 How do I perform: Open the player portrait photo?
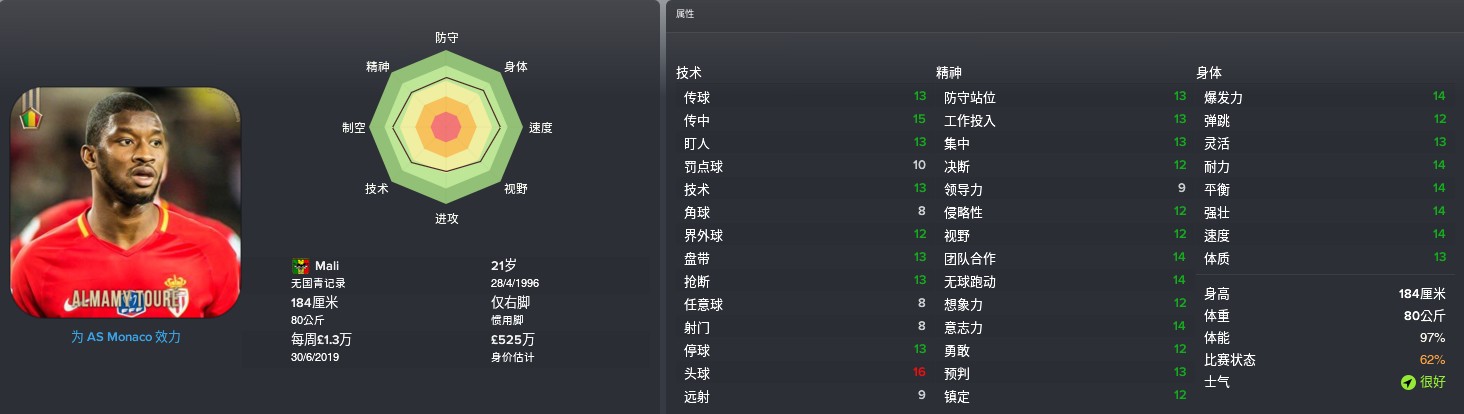click(x=125, y=204)
